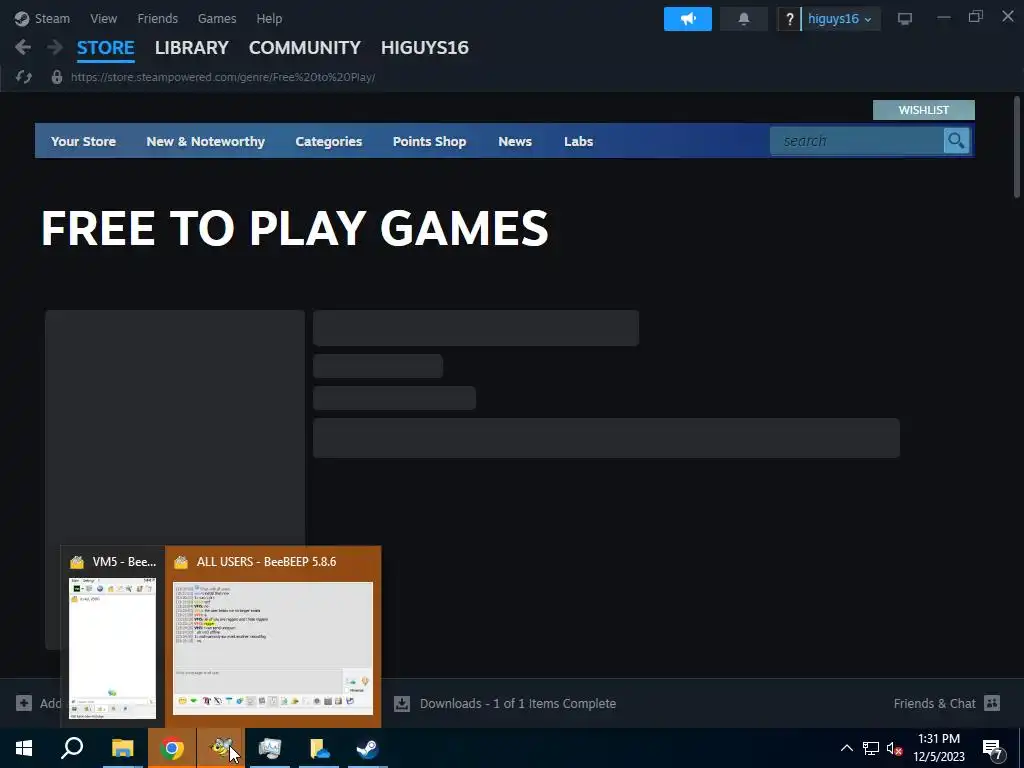Image resolution: width=1024 pixels, height=768 pixels.
Task: Show hidden system tray icons
Action: tap(846, 748)
